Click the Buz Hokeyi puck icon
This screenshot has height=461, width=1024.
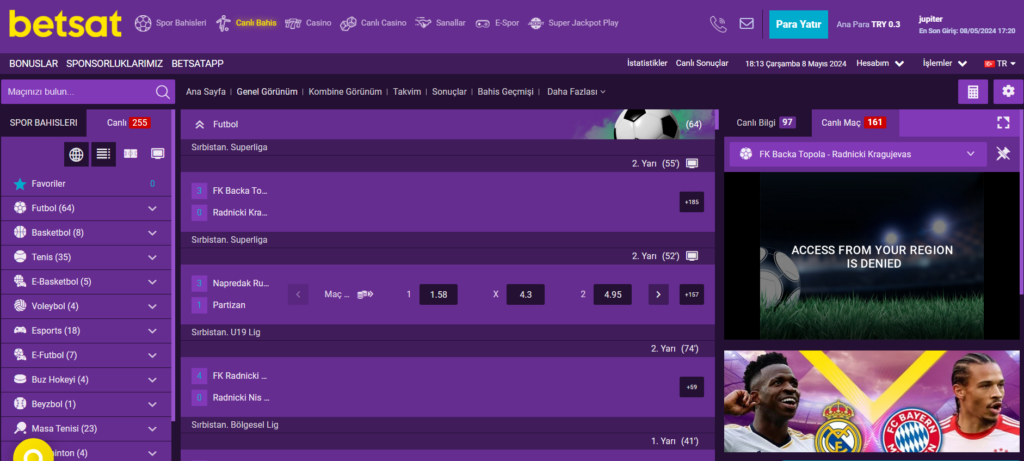[x=20, y=380]
